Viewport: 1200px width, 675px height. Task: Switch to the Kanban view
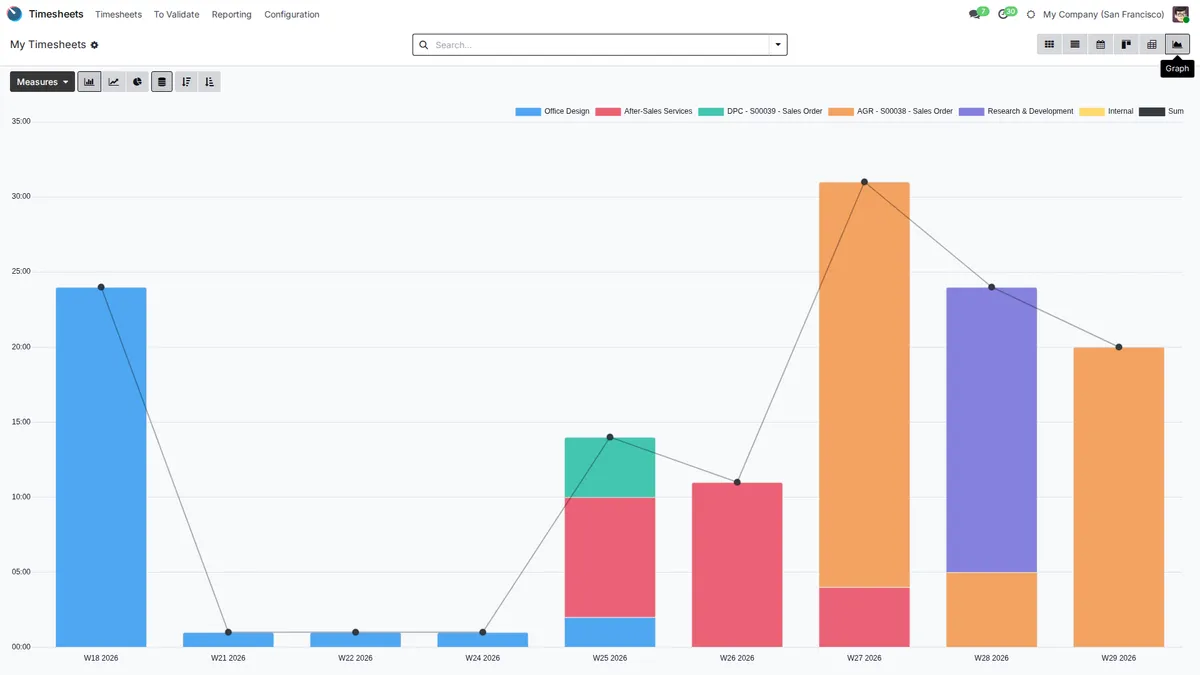(x=1126, y=44)
